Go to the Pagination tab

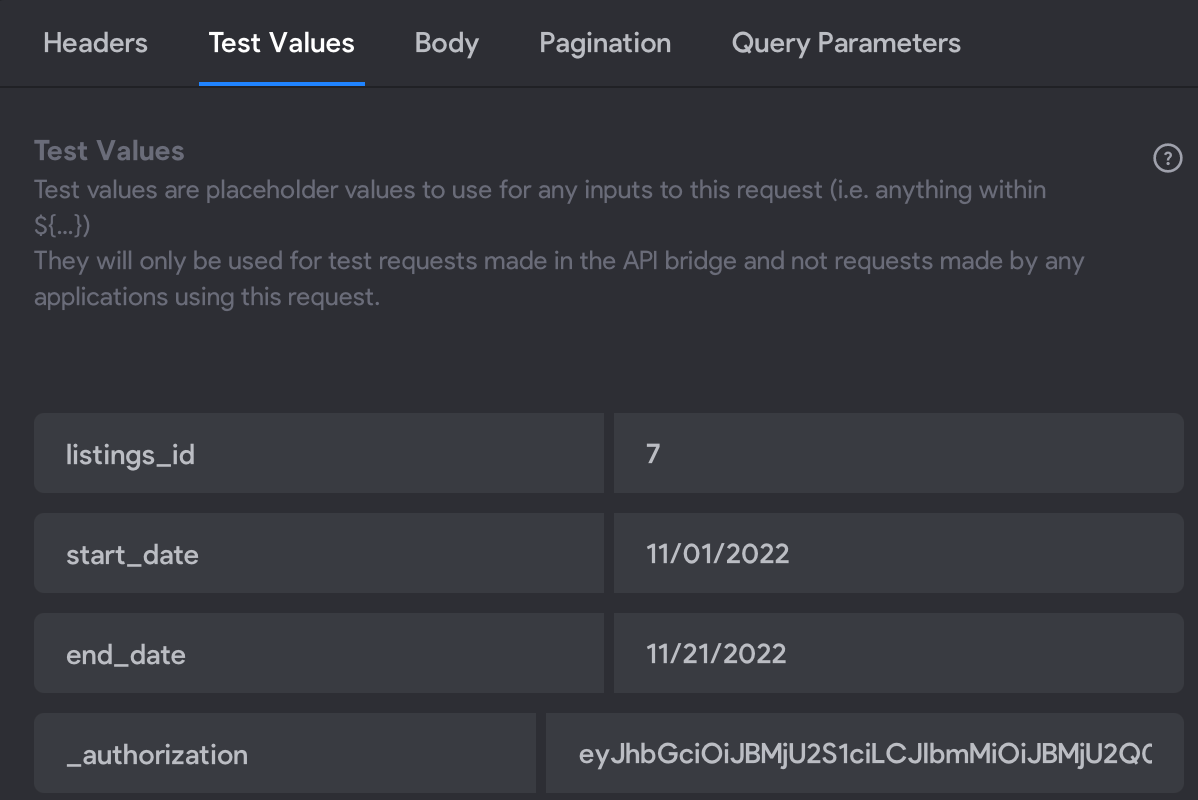tap(605, 44)
